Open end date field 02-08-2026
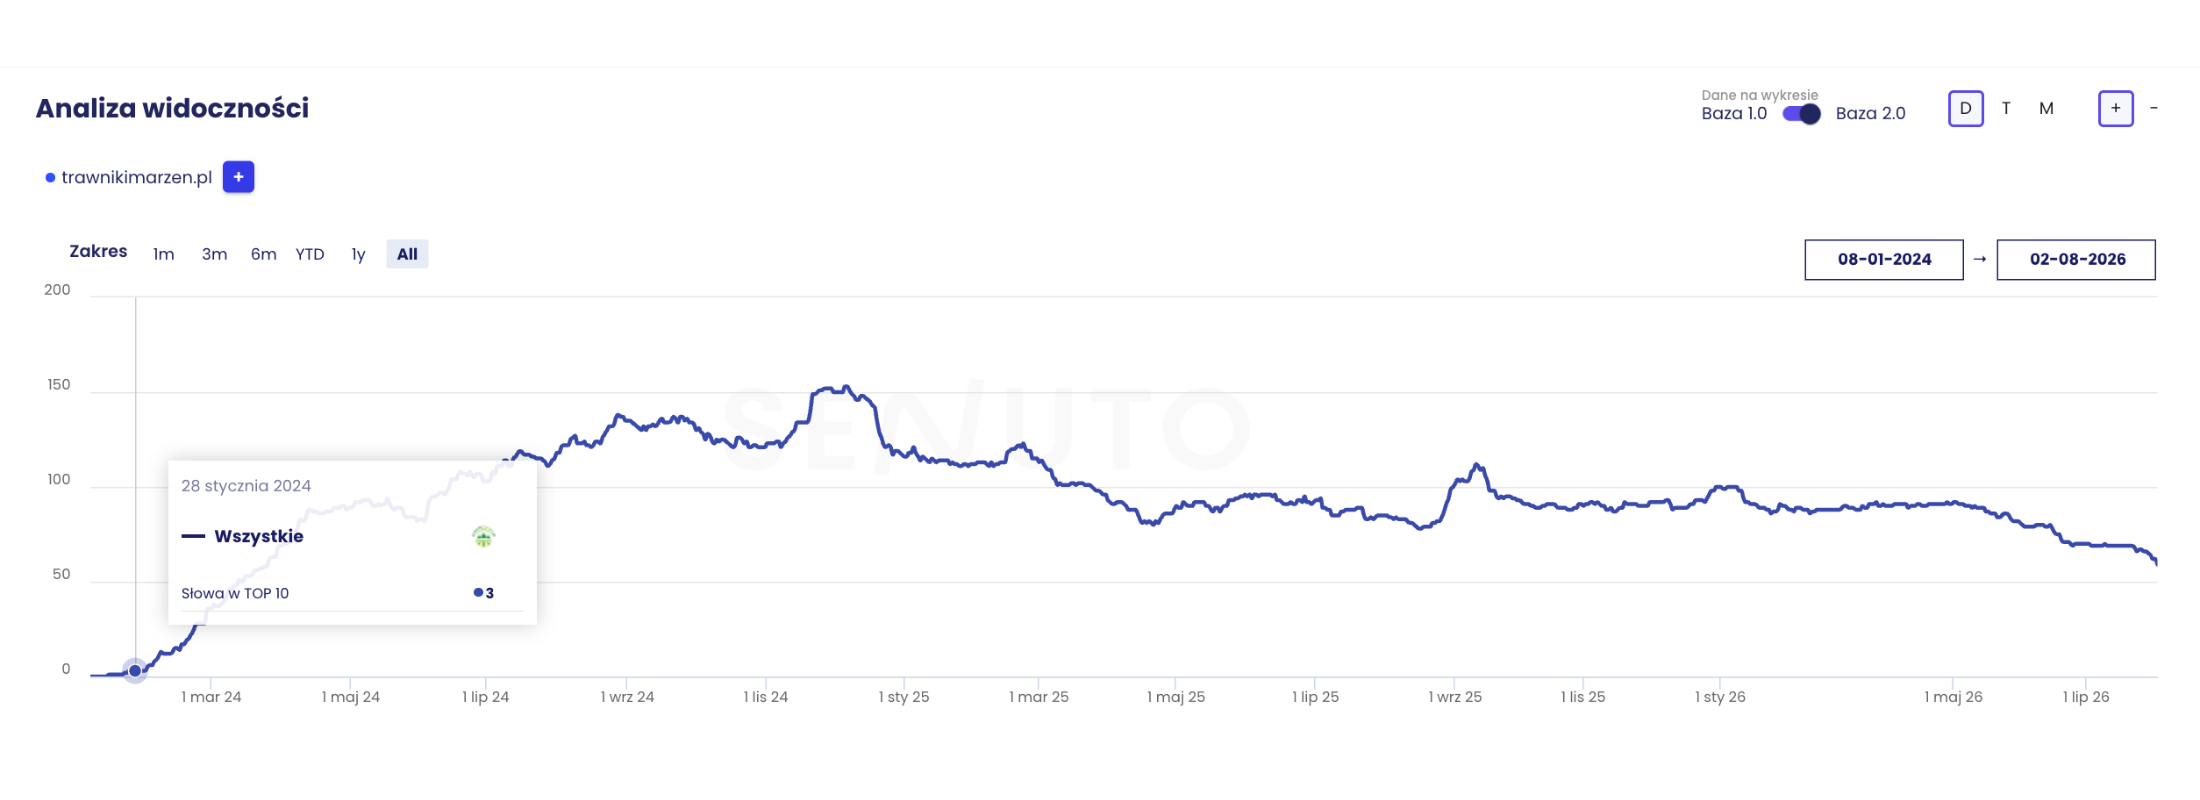Screen dimensions: 2200x800 coord(2076,259)
